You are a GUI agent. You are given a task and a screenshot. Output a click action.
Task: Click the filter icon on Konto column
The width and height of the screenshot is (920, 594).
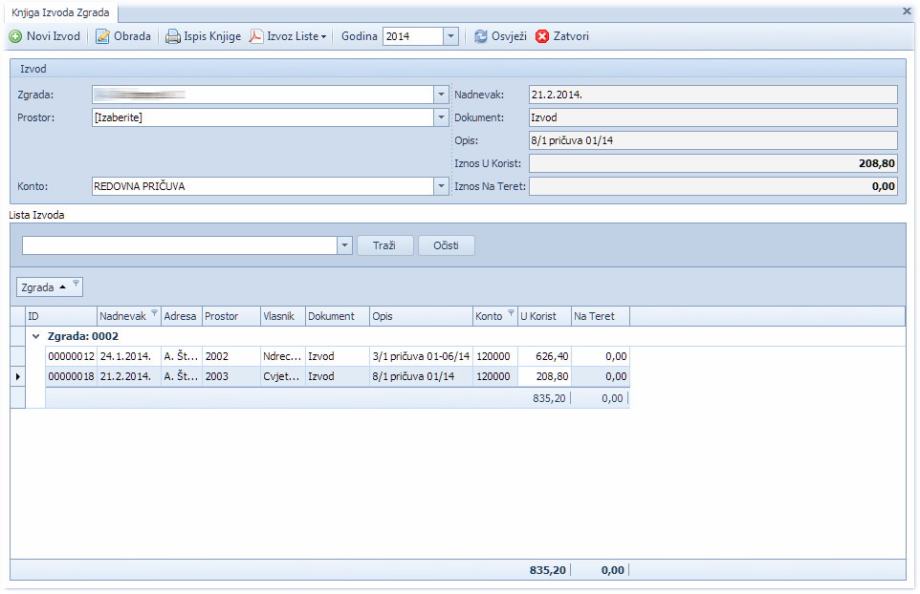(x=510, y=316)
